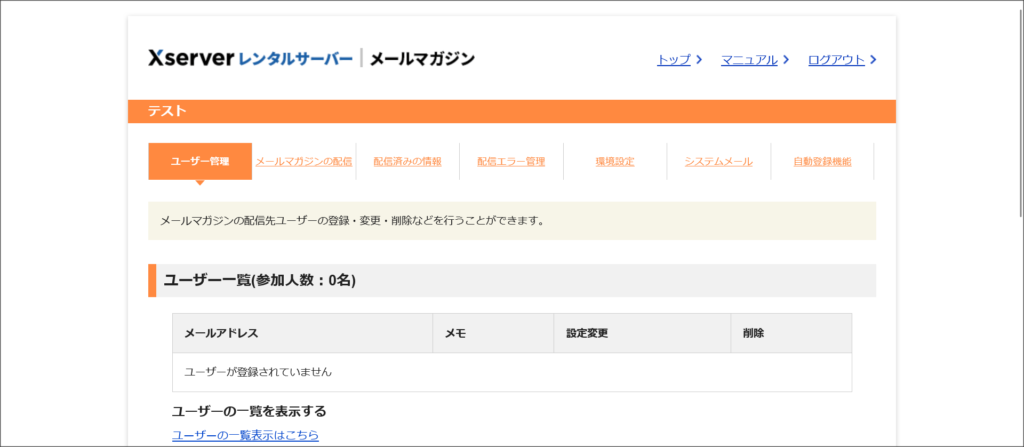Open the マニュアル link
The height and width of the screenshot is (447, 1024).
coord(748,60)
